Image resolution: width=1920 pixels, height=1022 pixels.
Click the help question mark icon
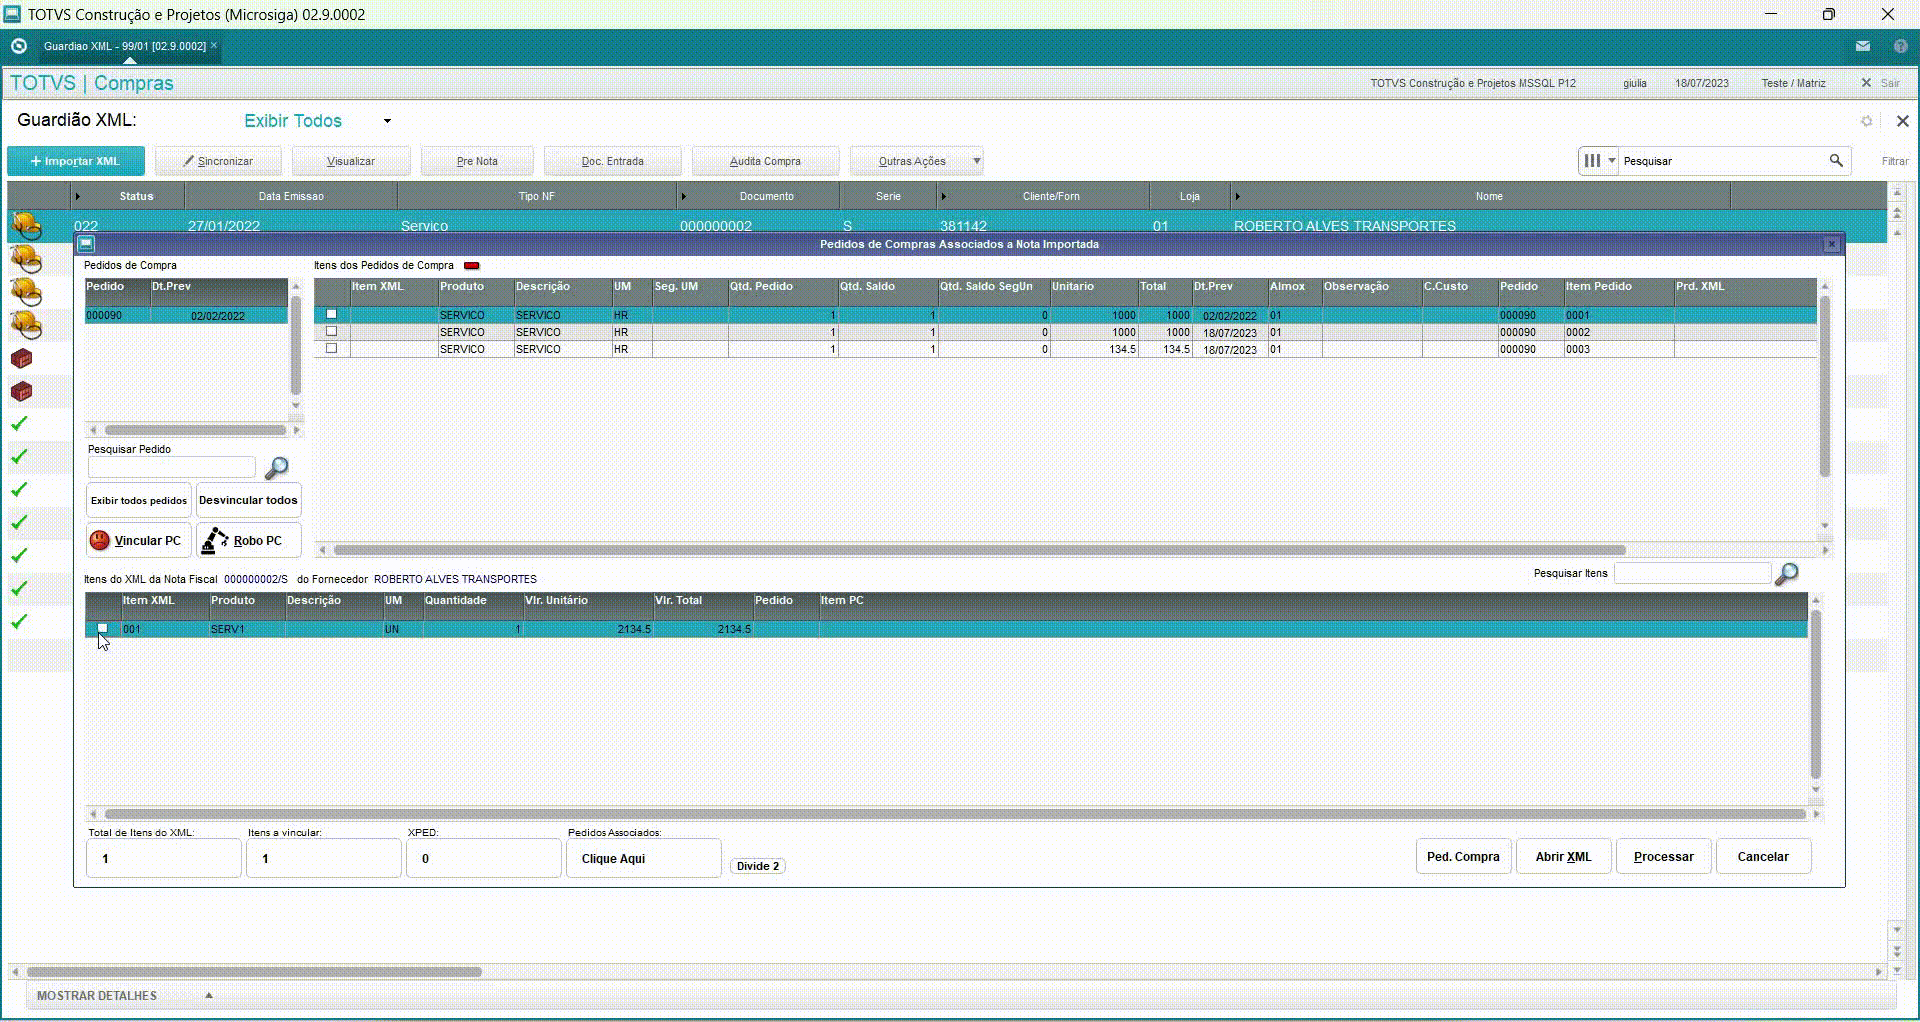click(1900, 46)
